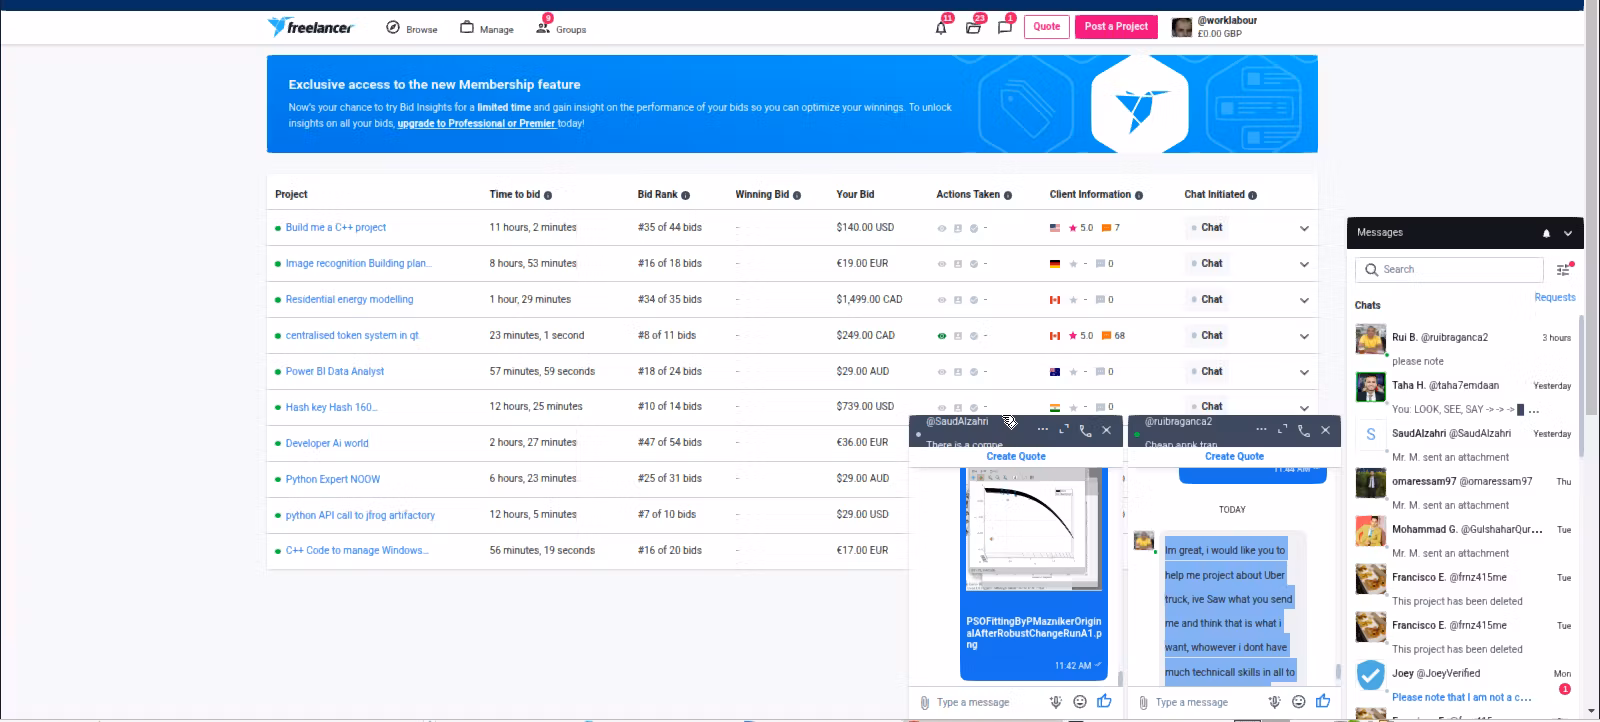Click the info icon beside Winning Bid
Viewport: 1600px width, 722px height.
pyautogui.click(x=797, y=195)
